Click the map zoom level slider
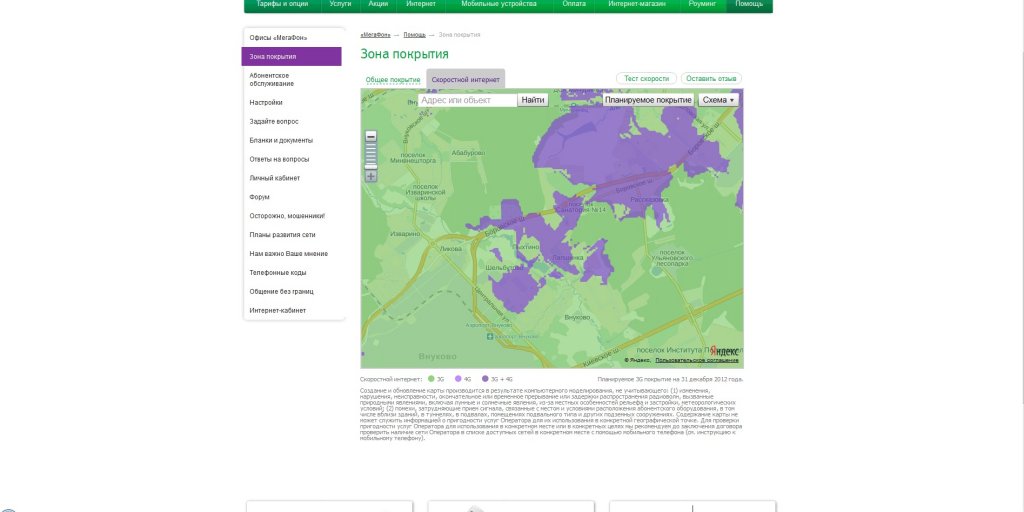1024x512 pixels. point(370,156)
